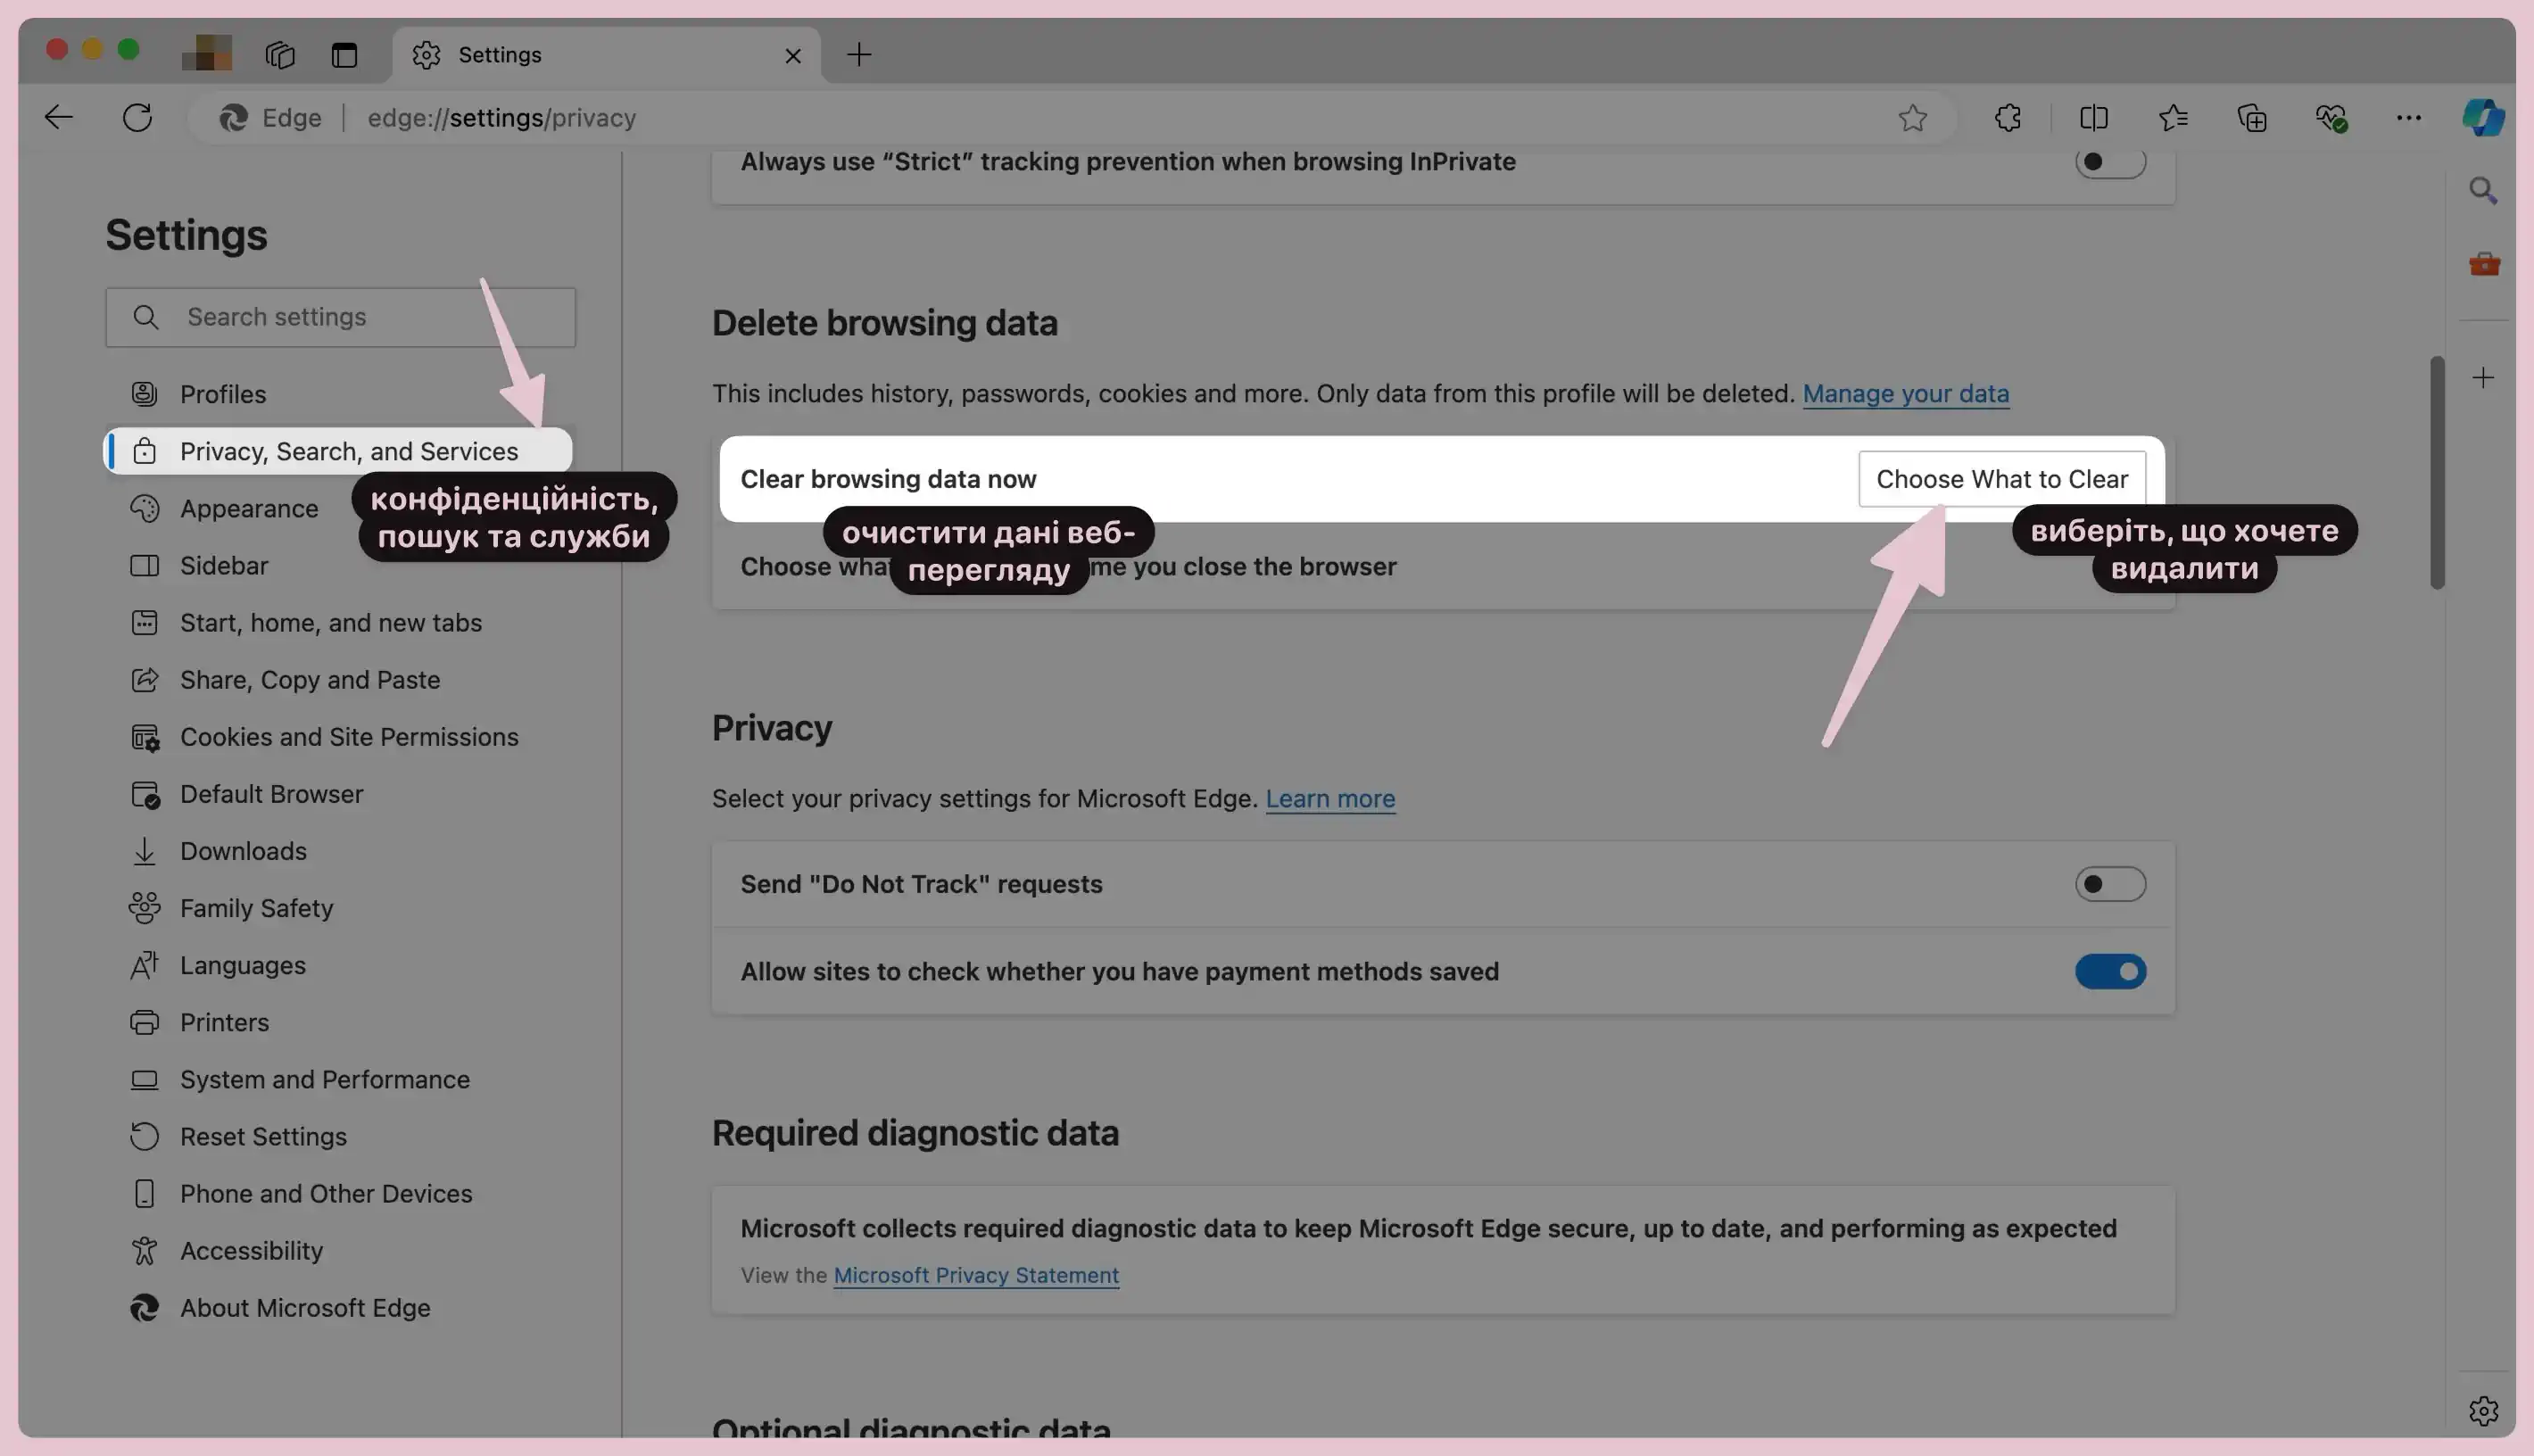2534x1456 pixels.
Task: Open Copilot icon at top right
Action: [x=2483, y=117]
